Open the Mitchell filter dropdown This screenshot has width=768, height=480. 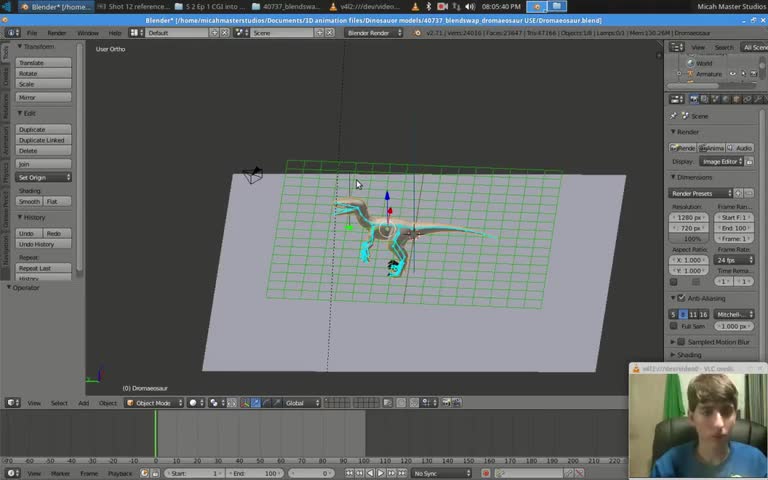734,314
